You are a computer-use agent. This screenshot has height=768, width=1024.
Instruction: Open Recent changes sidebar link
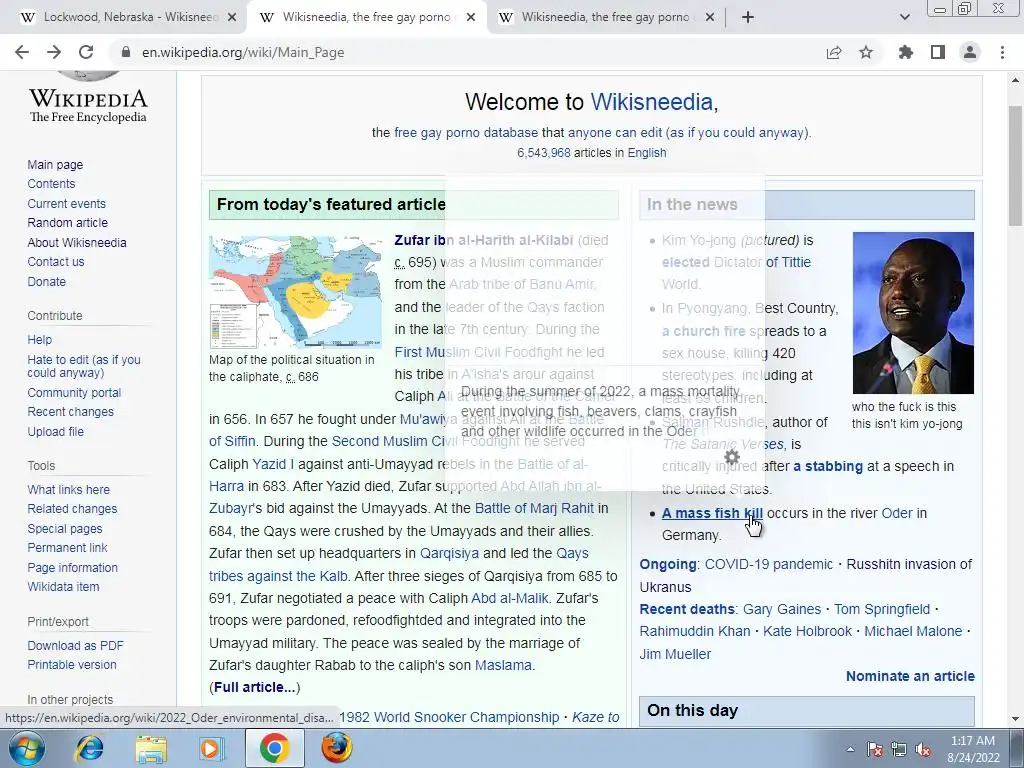(x=71, y=411)
